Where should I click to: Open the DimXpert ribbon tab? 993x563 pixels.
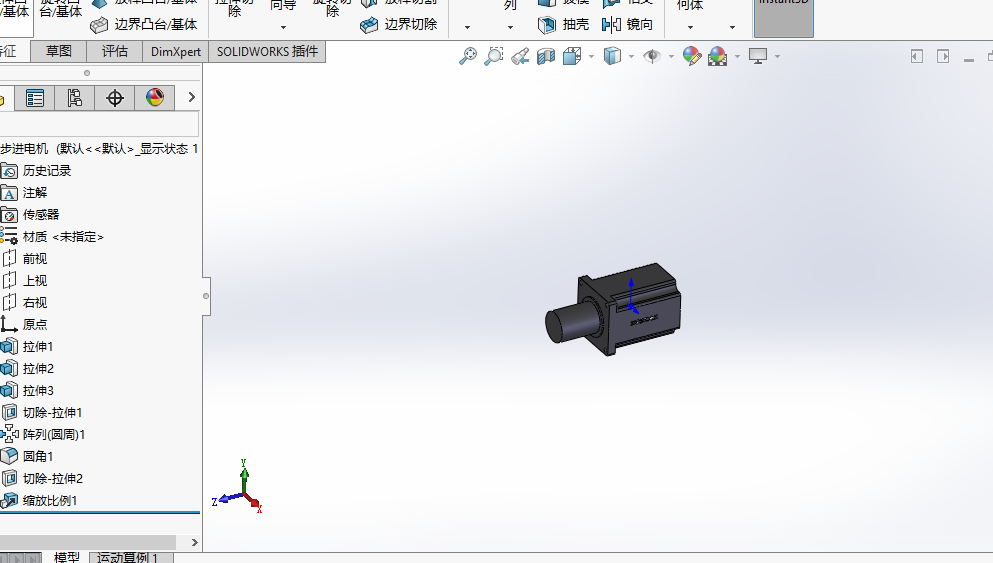coord(175,51)
